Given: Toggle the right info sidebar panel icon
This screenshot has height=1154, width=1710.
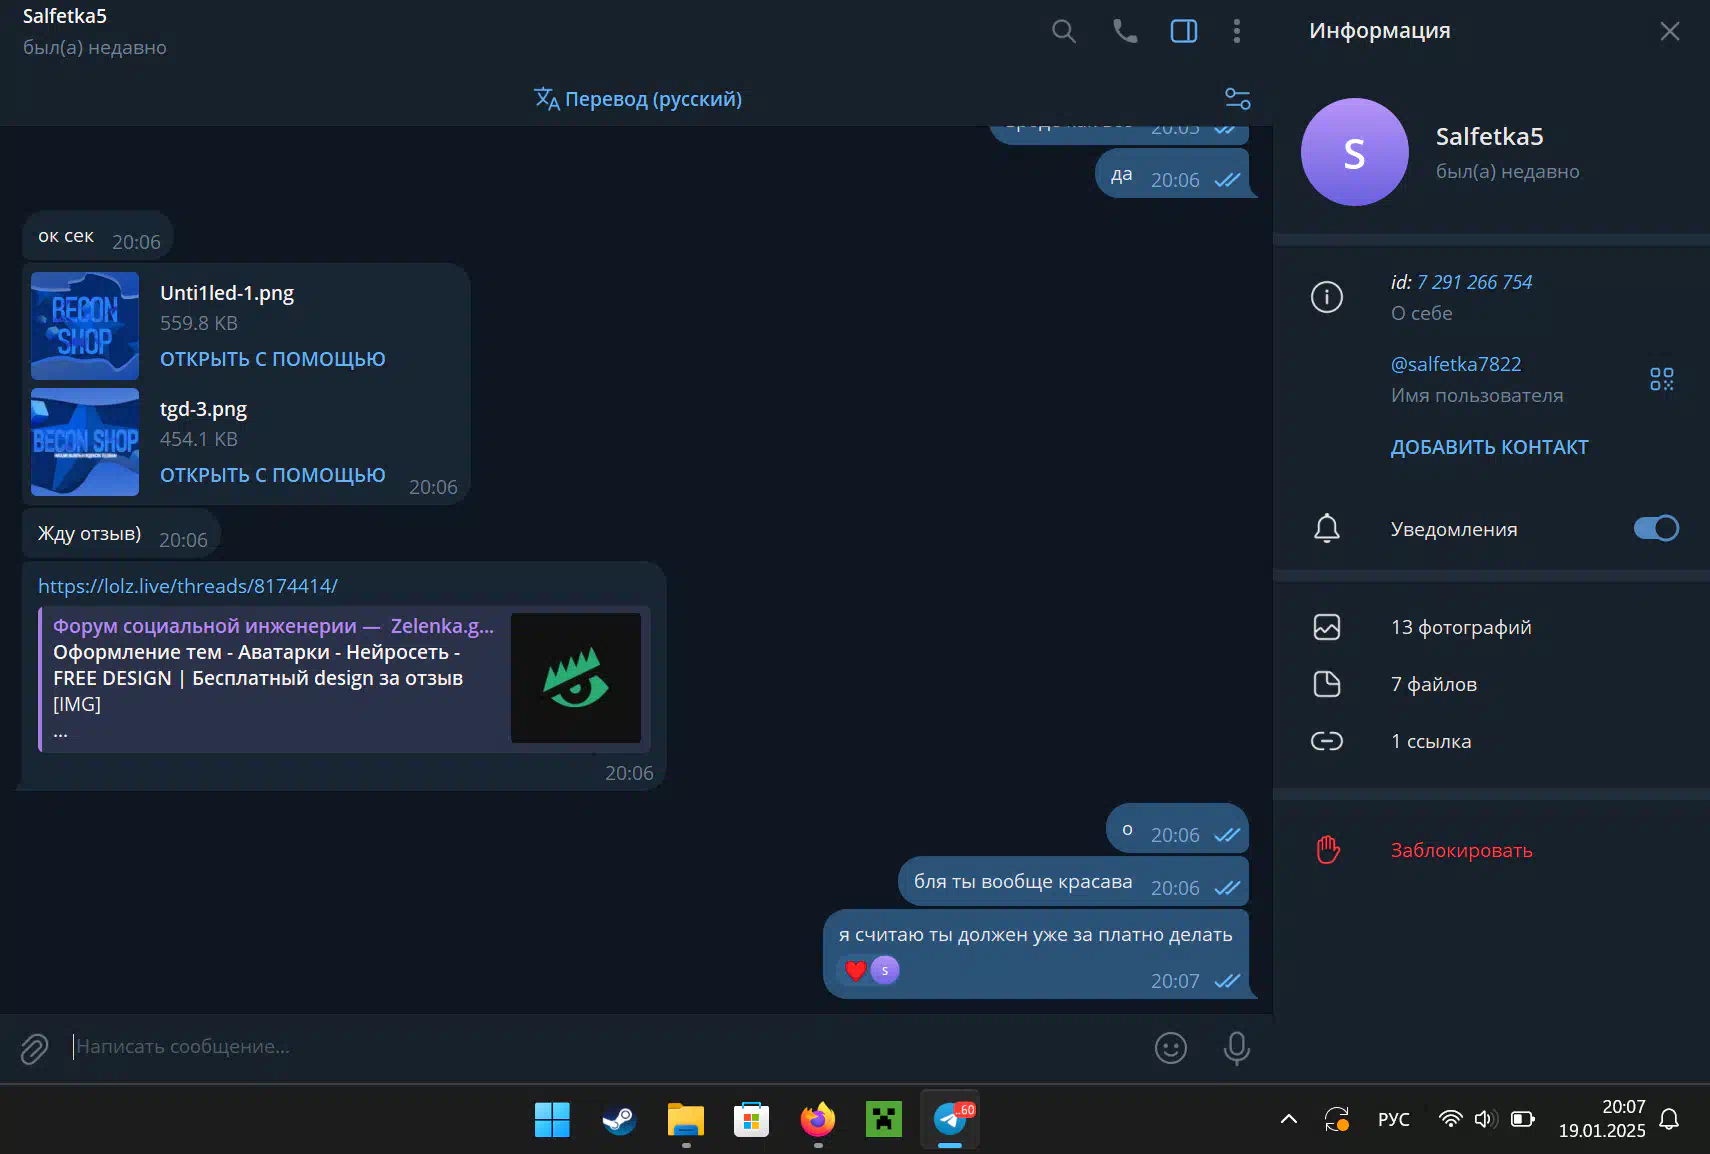Looking at the screenshot, I should click(x=1184, y=31).
